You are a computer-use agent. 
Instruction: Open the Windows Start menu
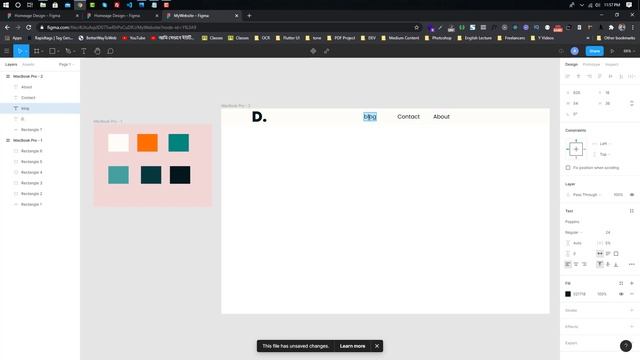pos(6,5)
